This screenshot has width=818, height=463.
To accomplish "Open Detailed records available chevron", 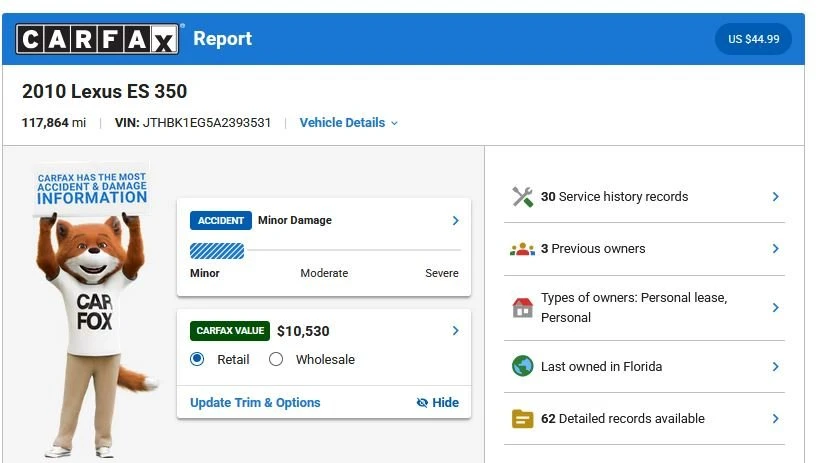I will 776,419.
